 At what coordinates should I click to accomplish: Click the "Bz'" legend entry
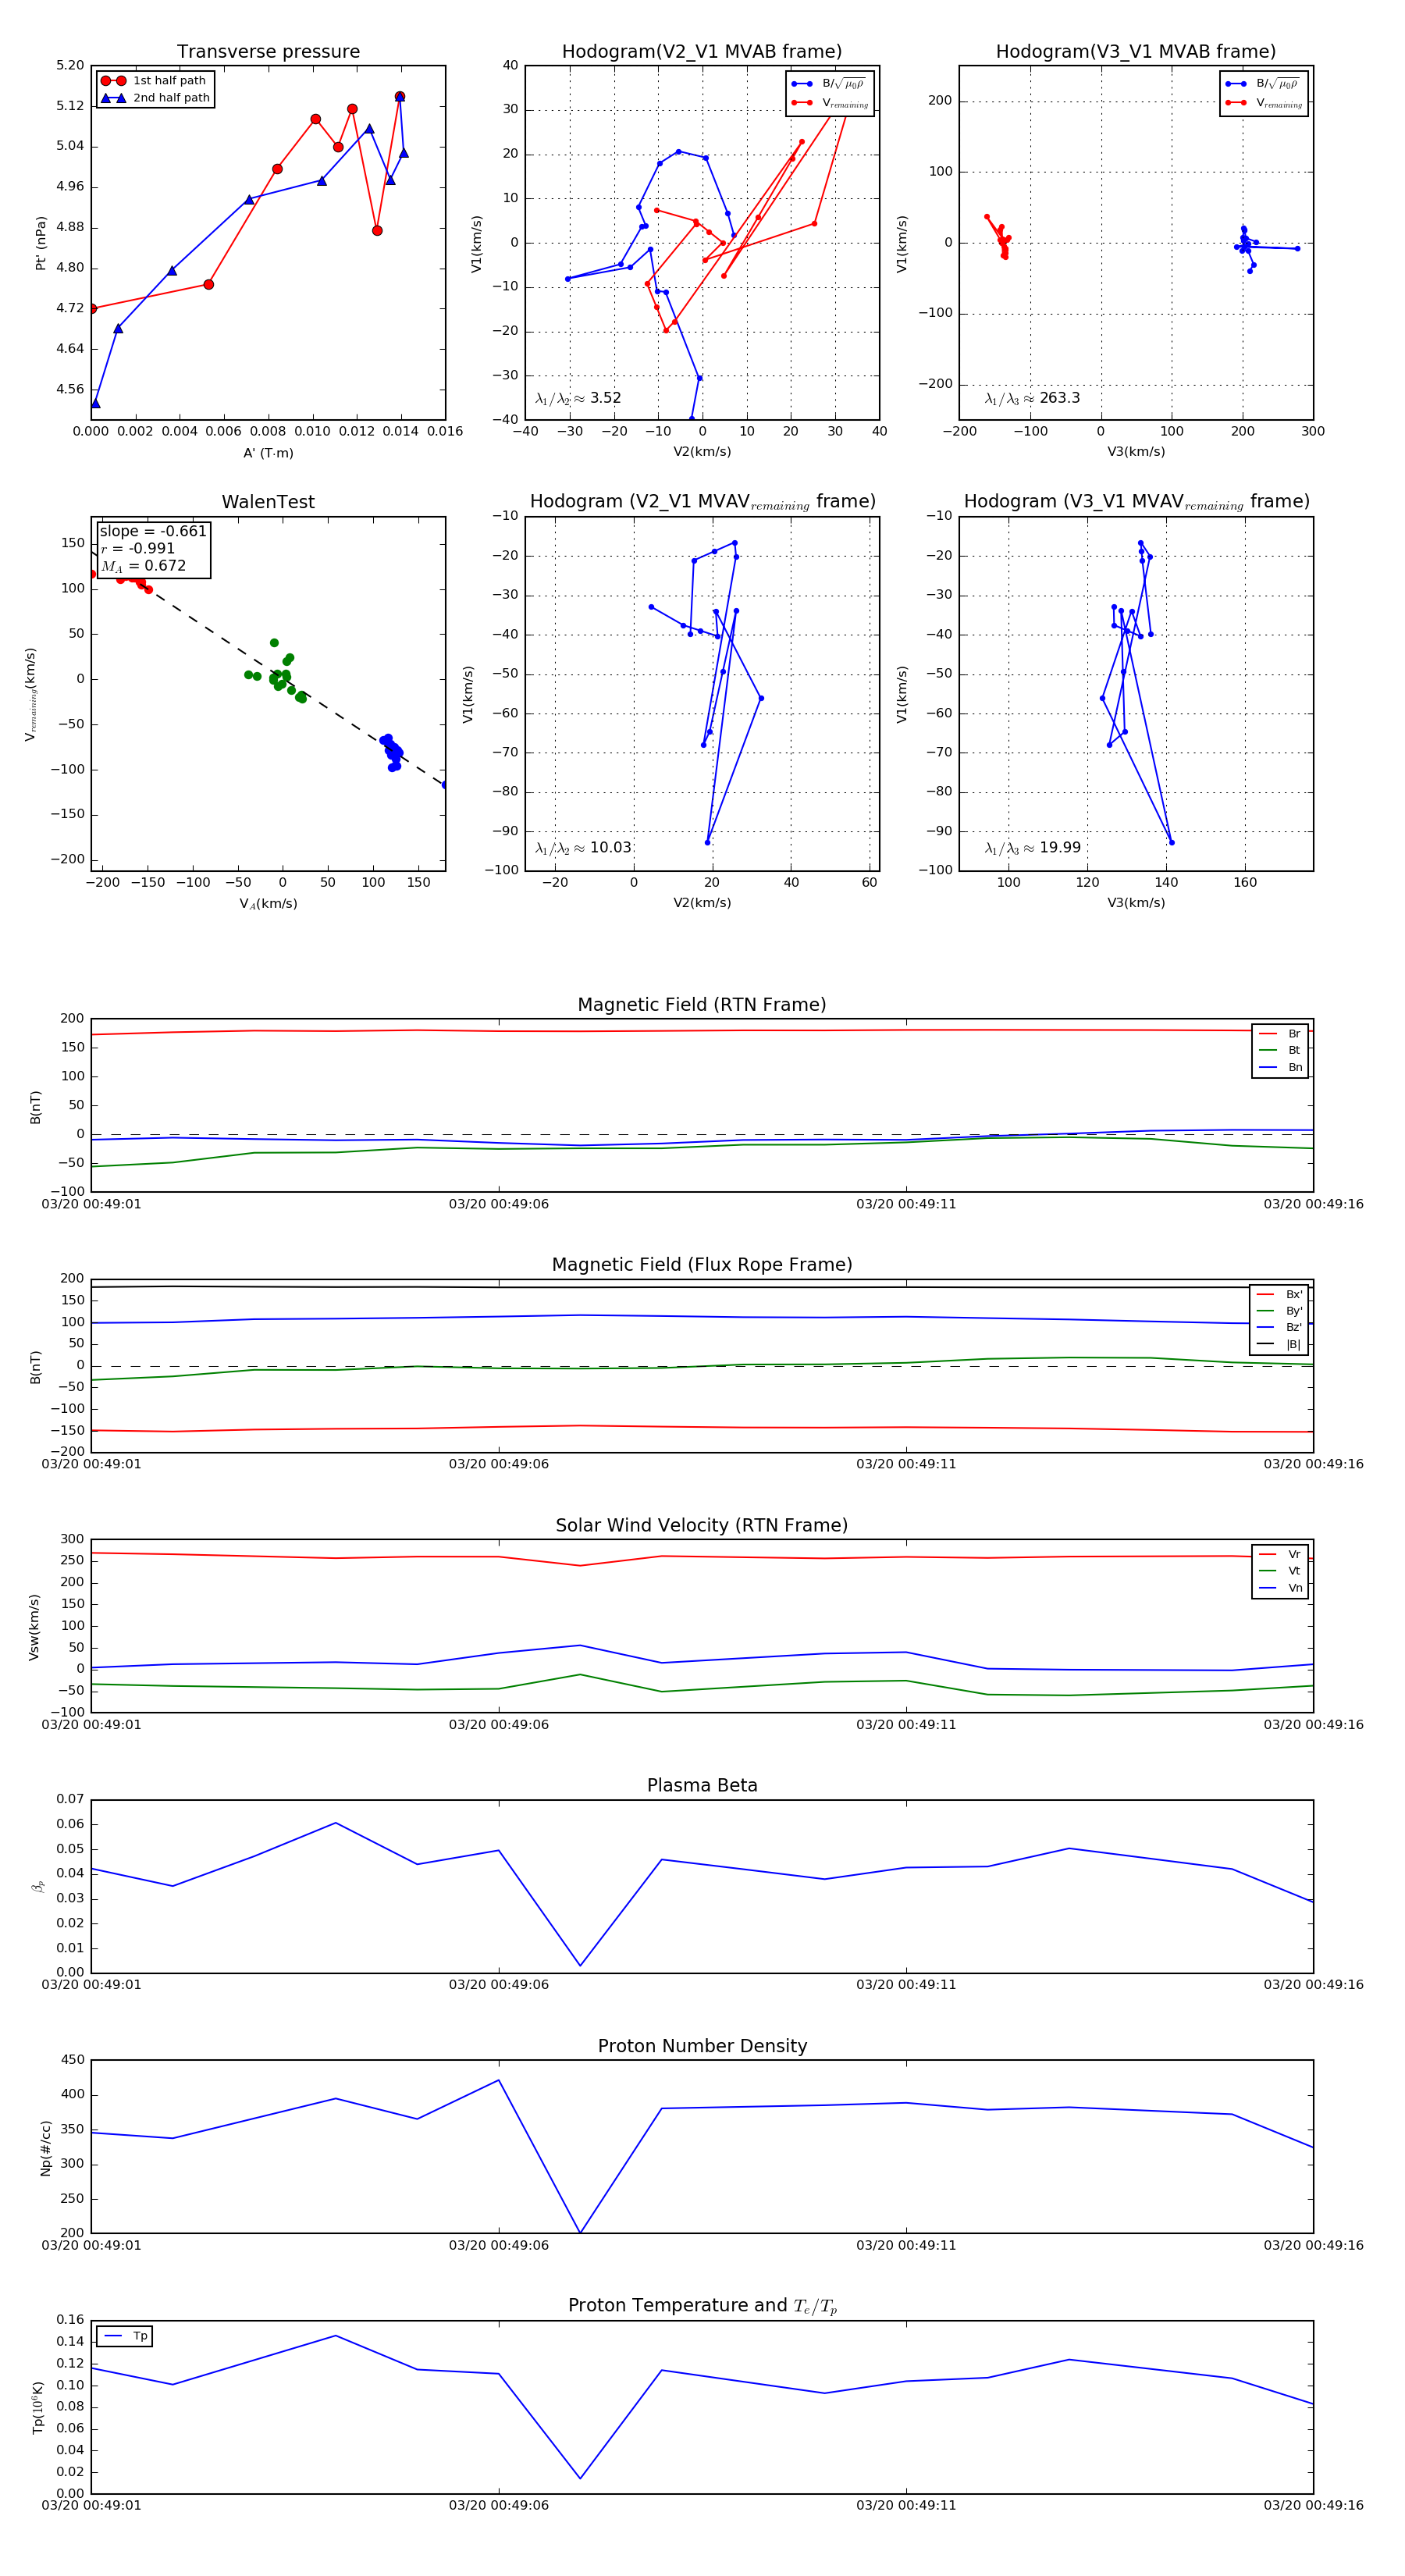click(x=1280, y=1327)
